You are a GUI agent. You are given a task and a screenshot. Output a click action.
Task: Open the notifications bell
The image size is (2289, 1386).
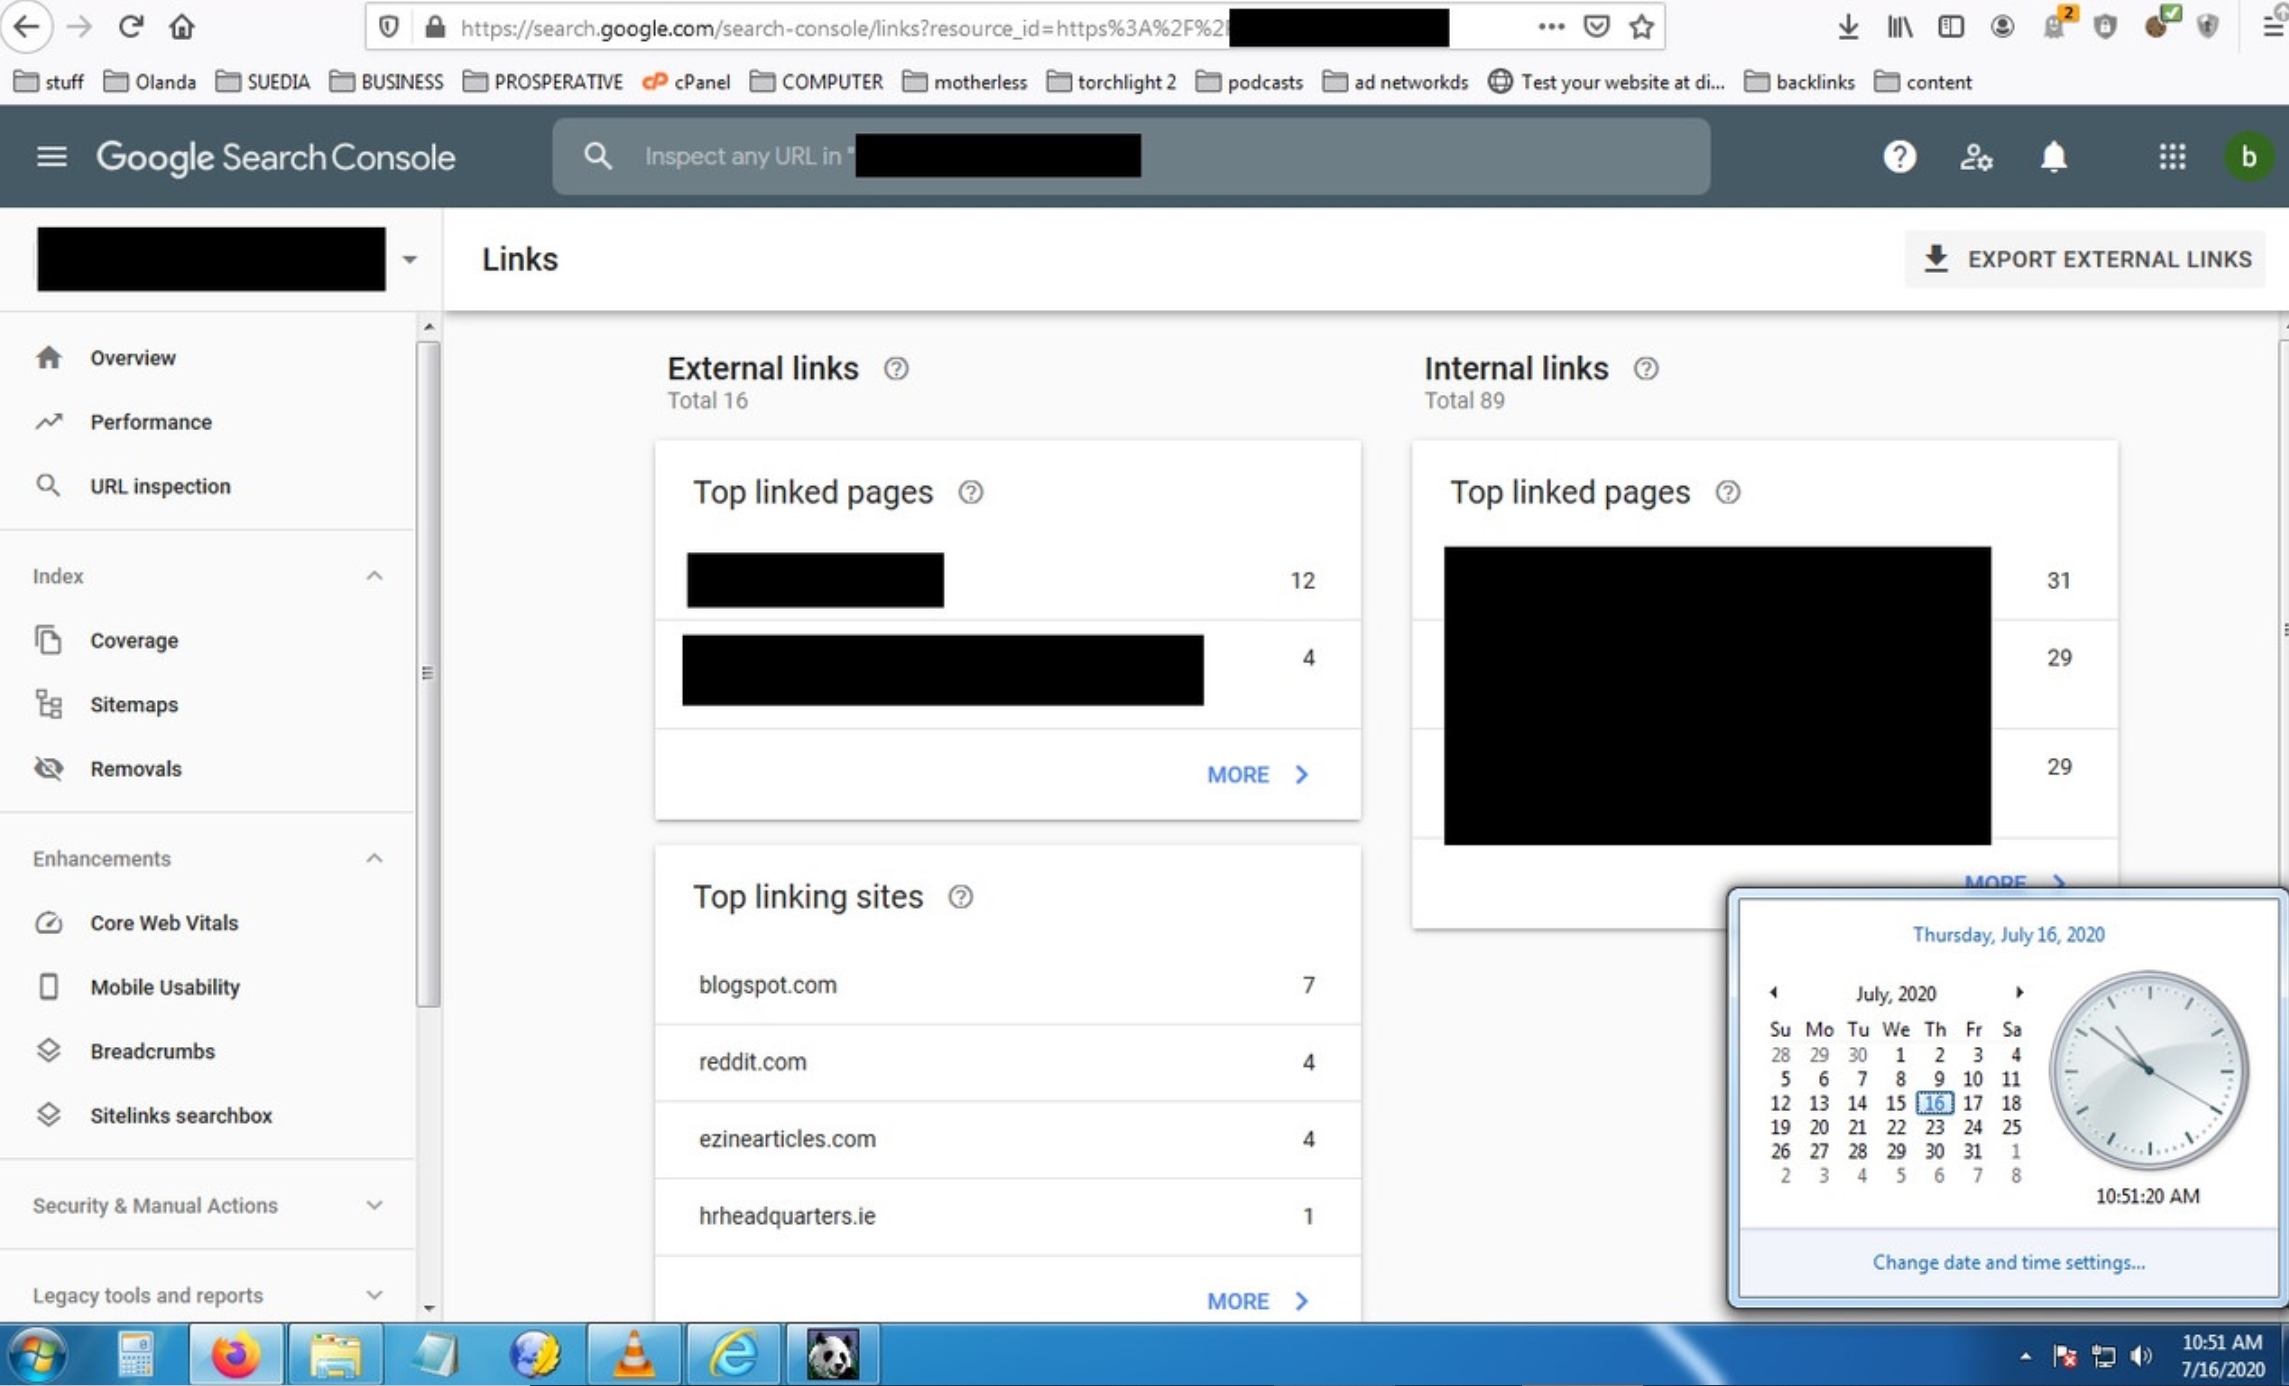(2053, 157)
